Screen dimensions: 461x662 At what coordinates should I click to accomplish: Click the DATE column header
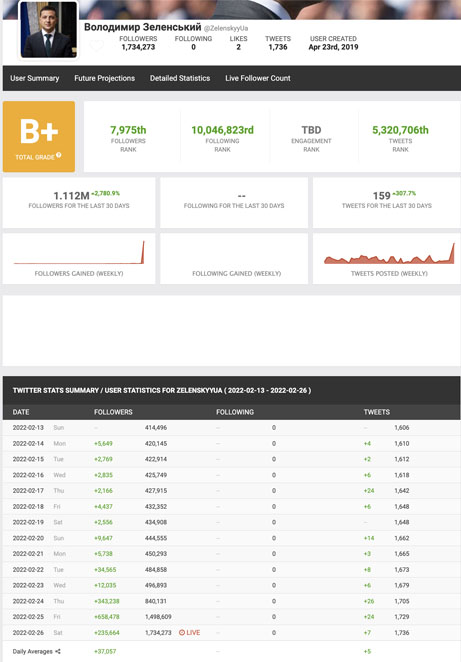tap(21, 412)
